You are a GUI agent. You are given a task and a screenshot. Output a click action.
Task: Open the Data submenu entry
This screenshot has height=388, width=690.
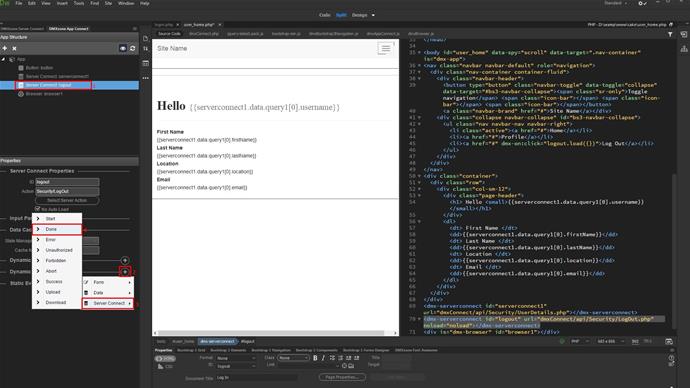coord(108,293)
